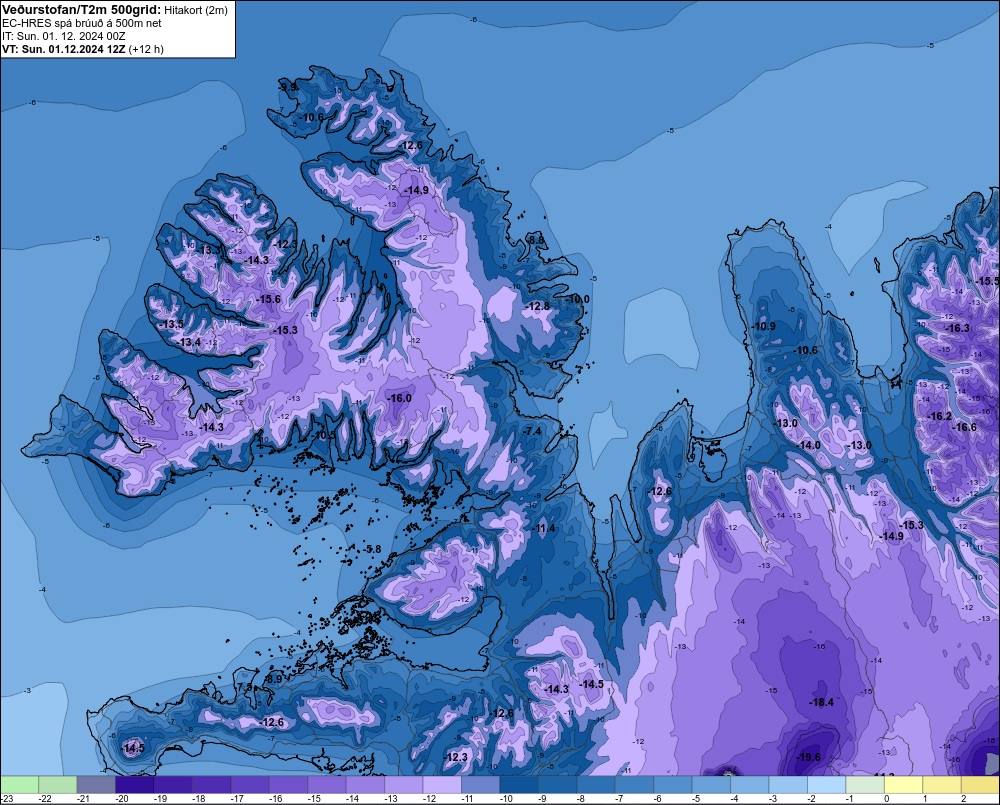This screenshot has width=1000, height=805.
Task: Select the -11.4 temperature label
Action: (x=543, y=528)
